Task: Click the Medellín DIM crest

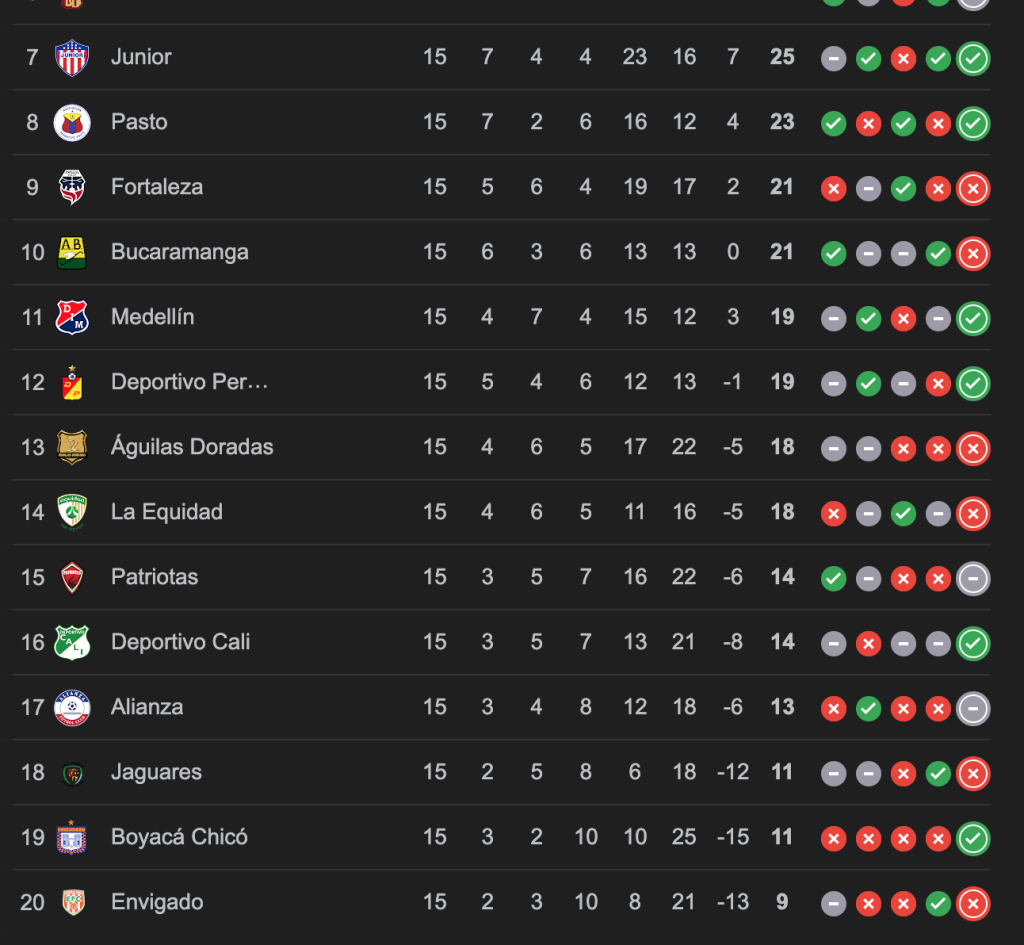Action: (72, 317)
